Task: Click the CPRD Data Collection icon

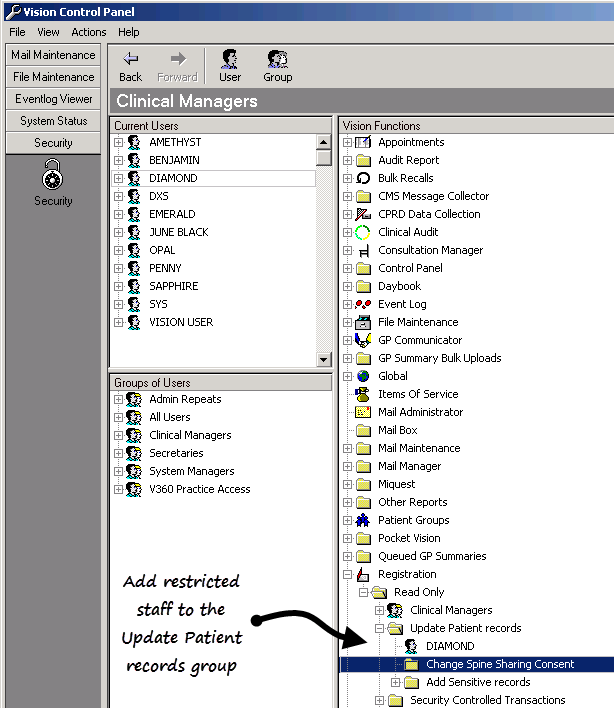Action: [x=363, y=214]
